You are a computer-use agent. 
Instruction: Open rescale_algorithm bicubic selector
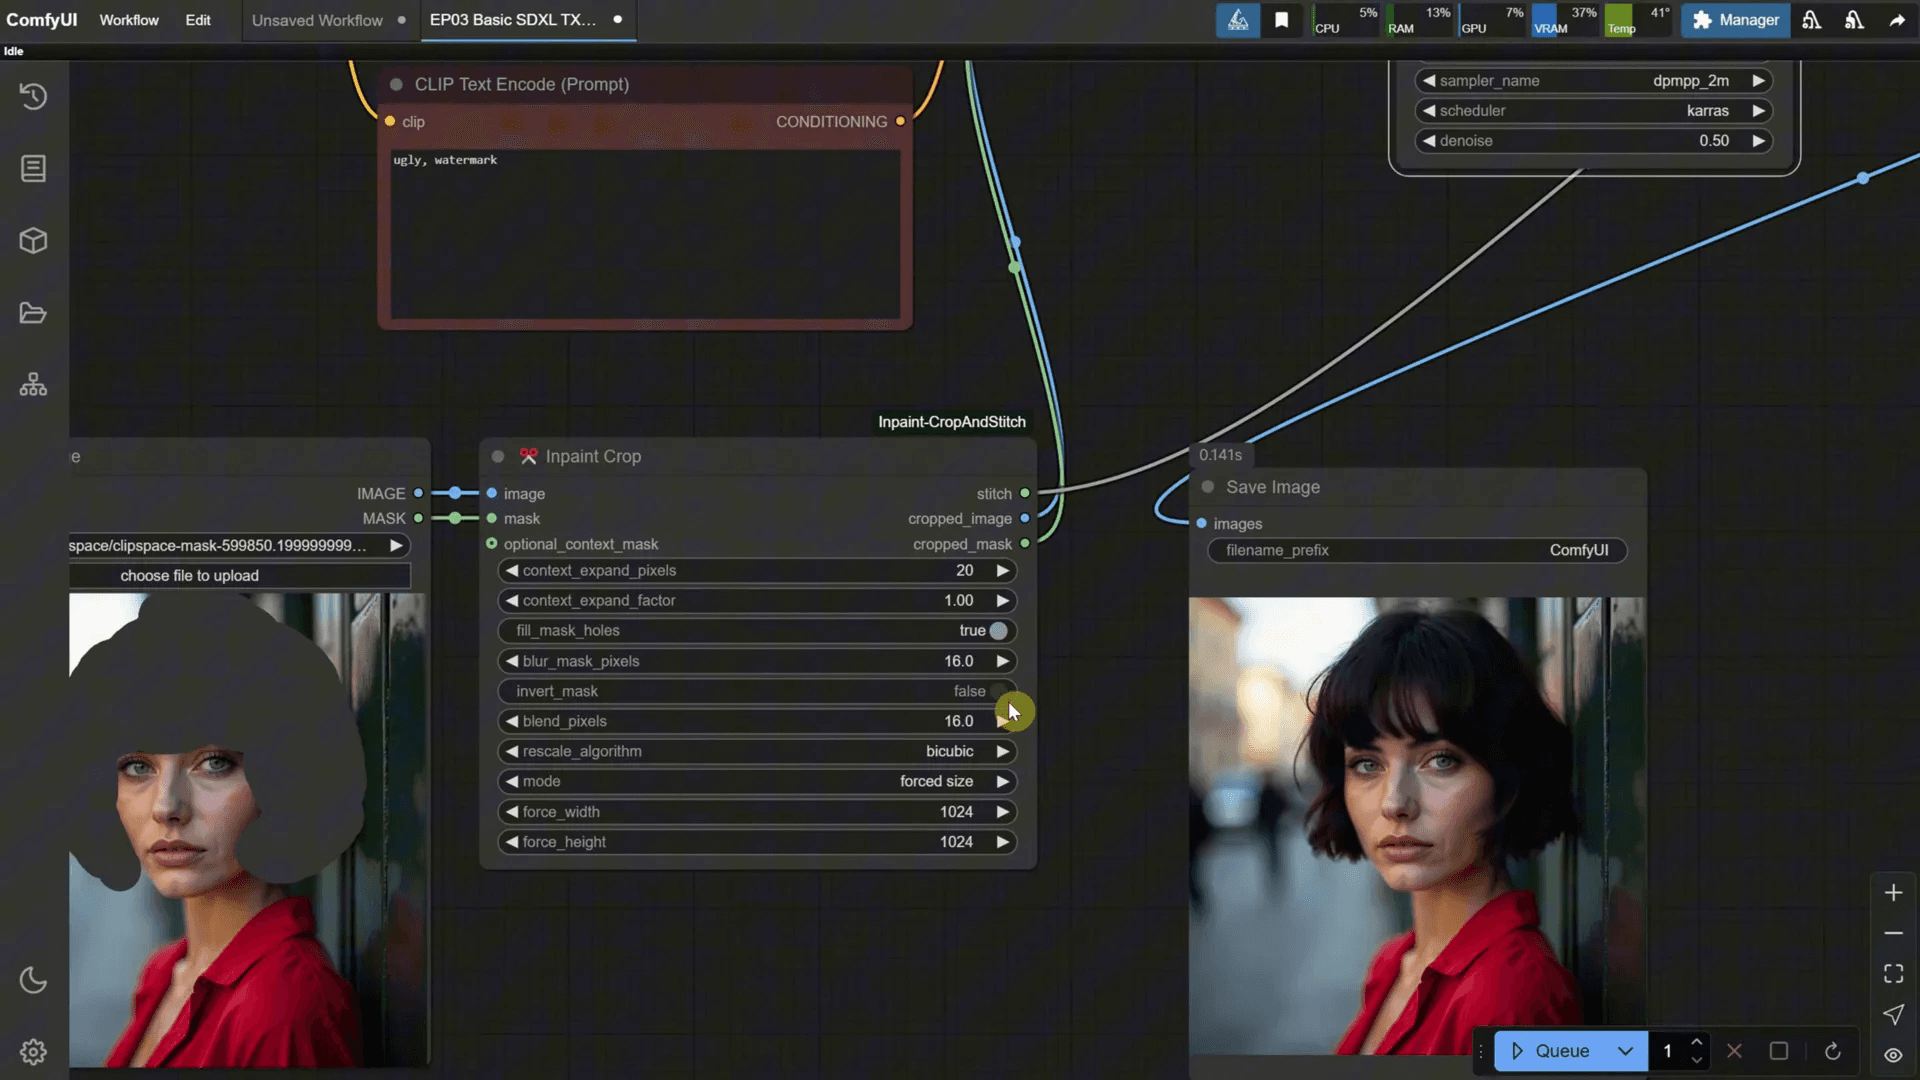coord(757,751)
